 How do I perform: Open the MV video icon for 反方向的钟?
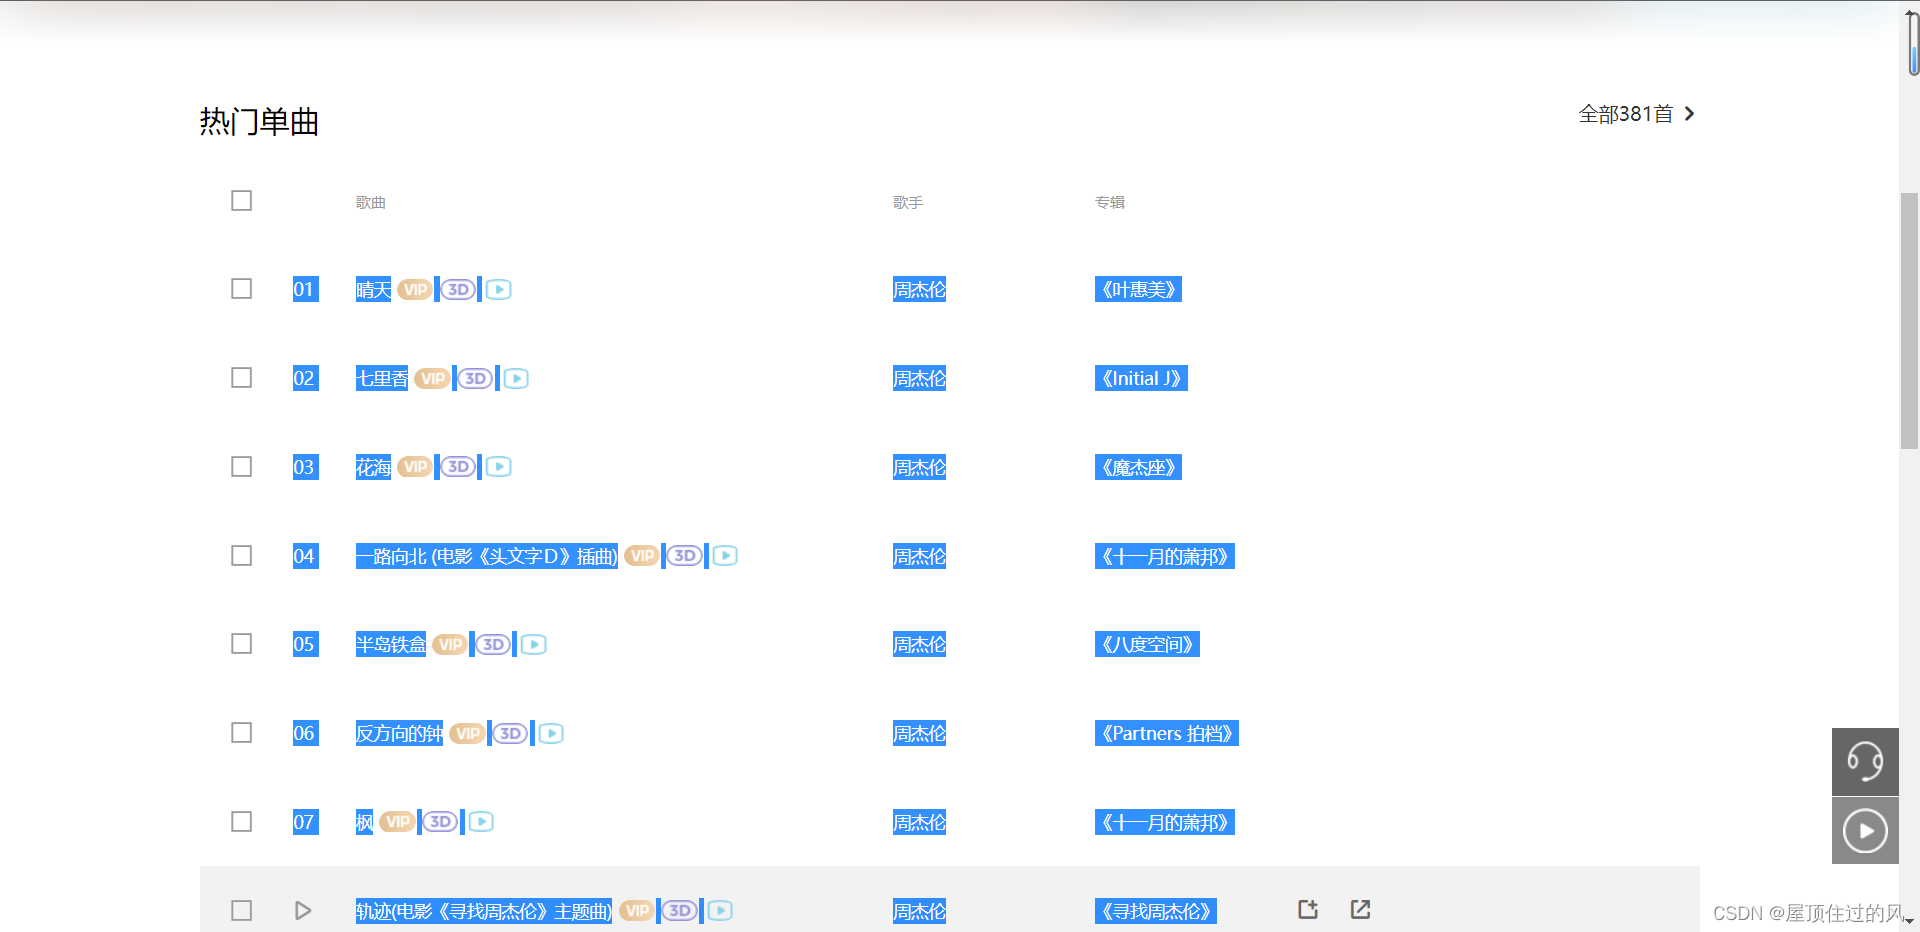coord(551,733)
